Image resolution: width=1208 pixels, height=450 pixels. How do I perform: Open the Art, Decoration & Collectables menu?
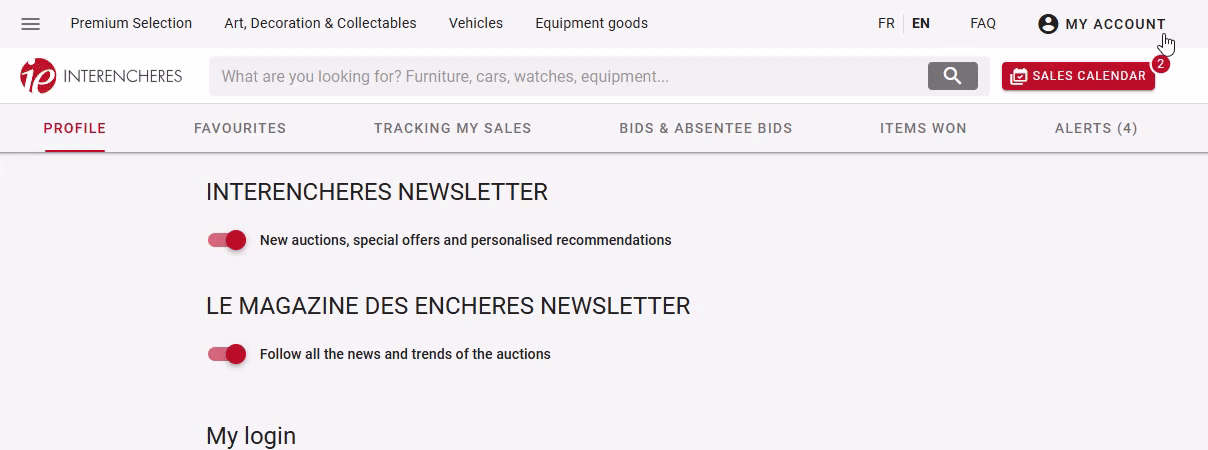(x=320, y=23)
